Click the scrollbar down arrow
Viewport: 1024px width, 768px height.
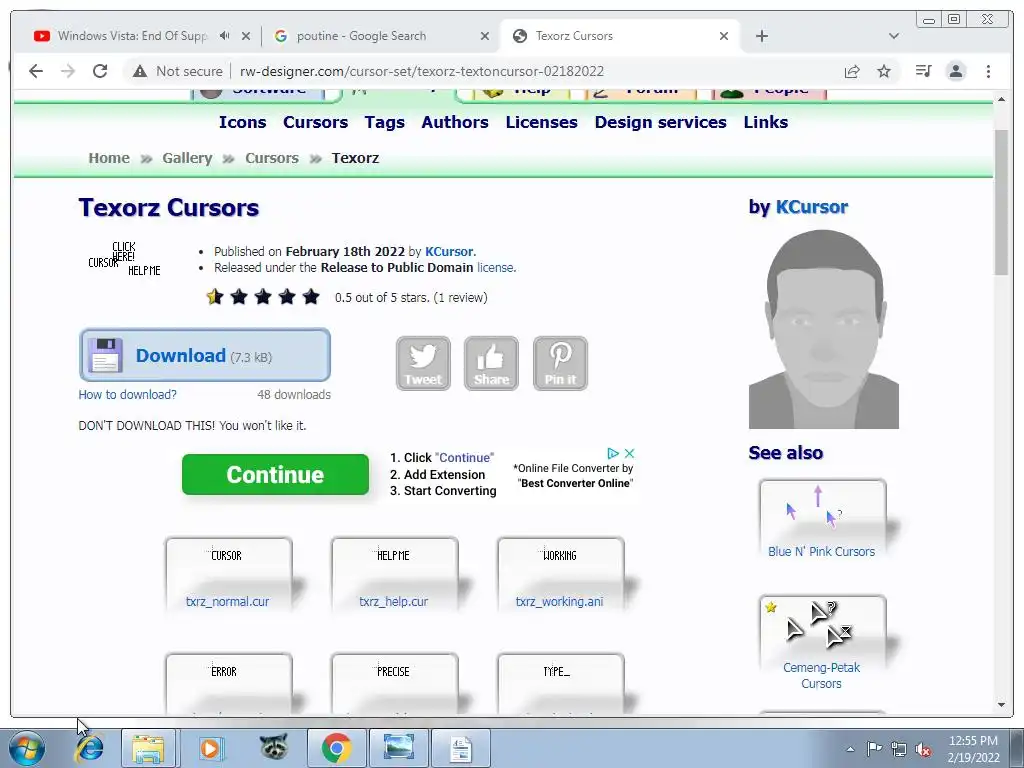pyautogui.click(x=1001, y=705)
